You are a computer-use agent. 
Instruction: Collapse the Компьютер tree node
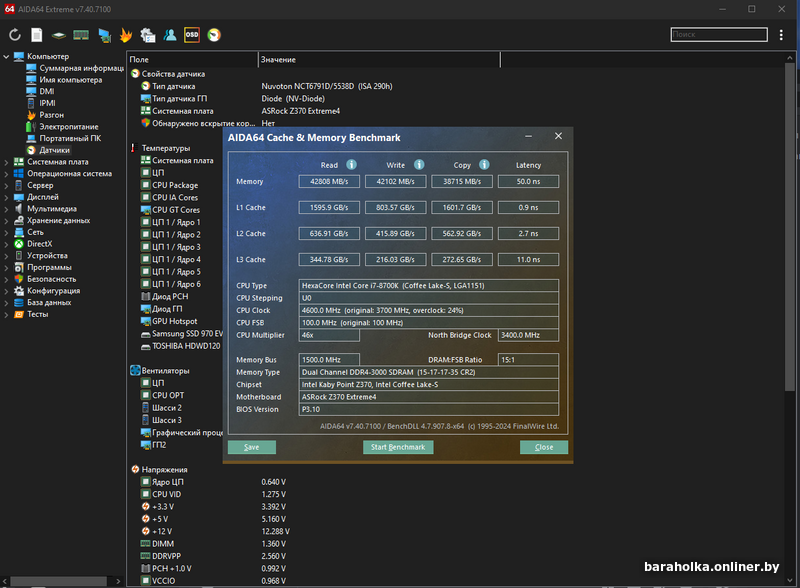click(6, 56)
